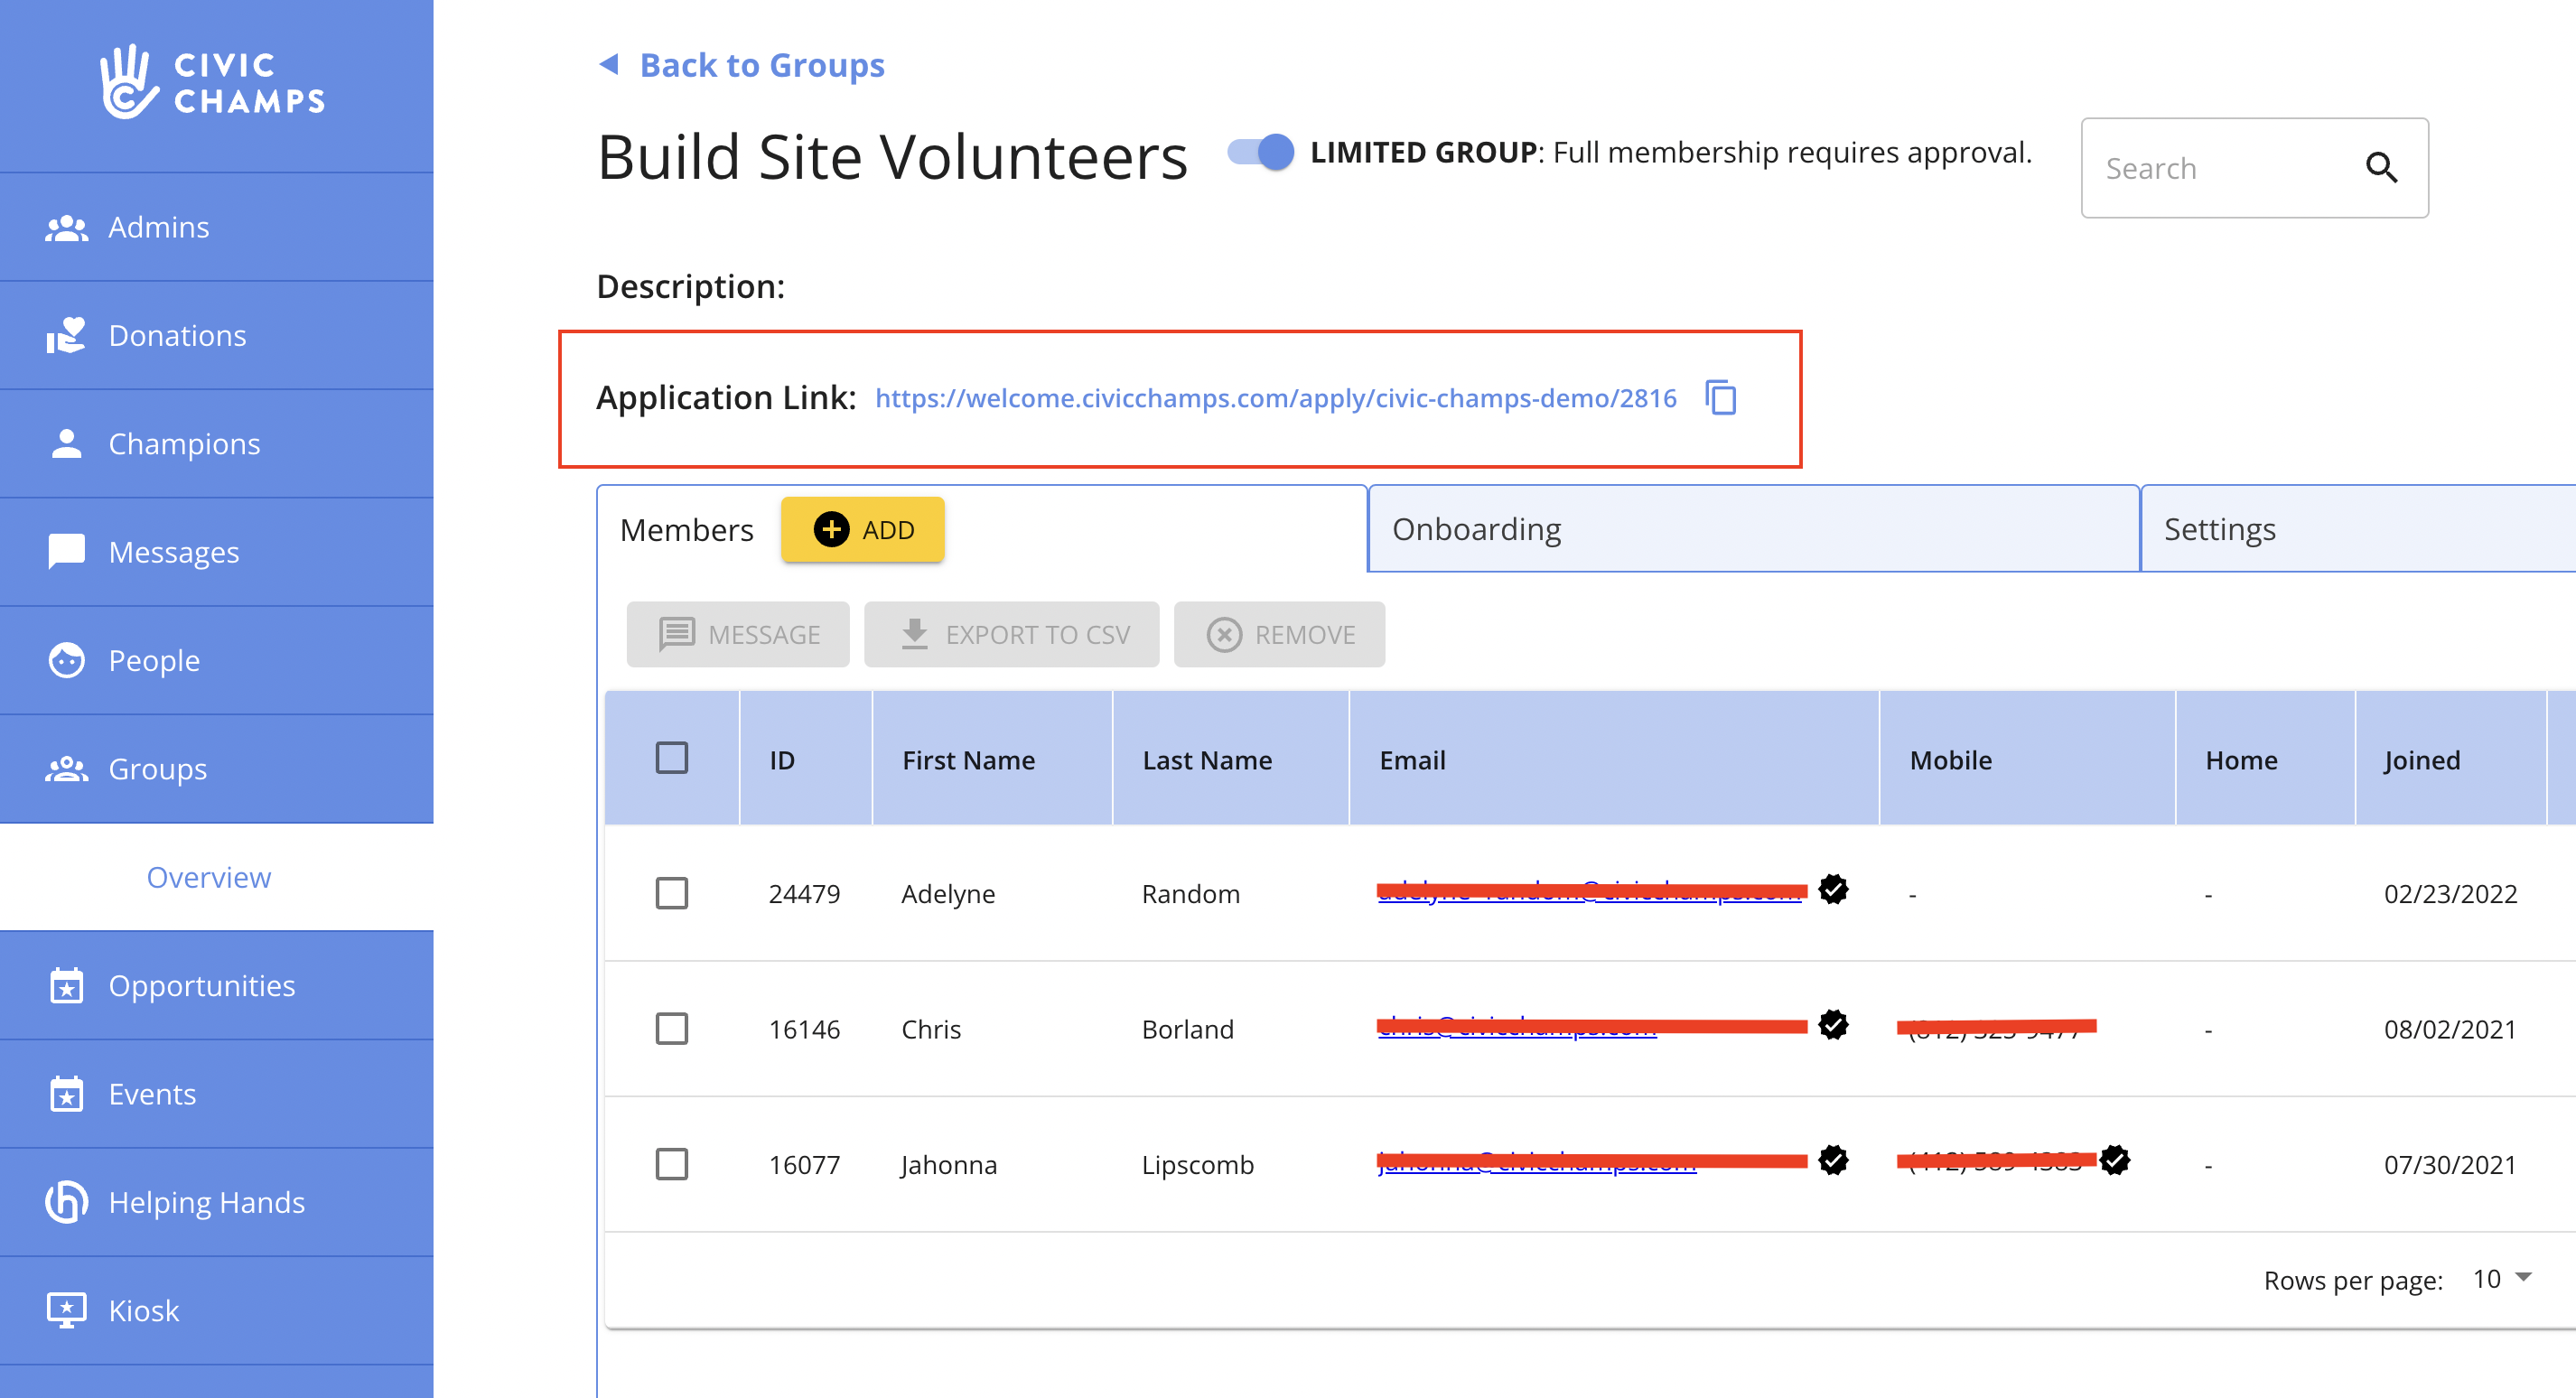Click Adelyne's email verified badge
The width and height of the screenshot is (2576, 1398).
click(x=1833, y=889)
